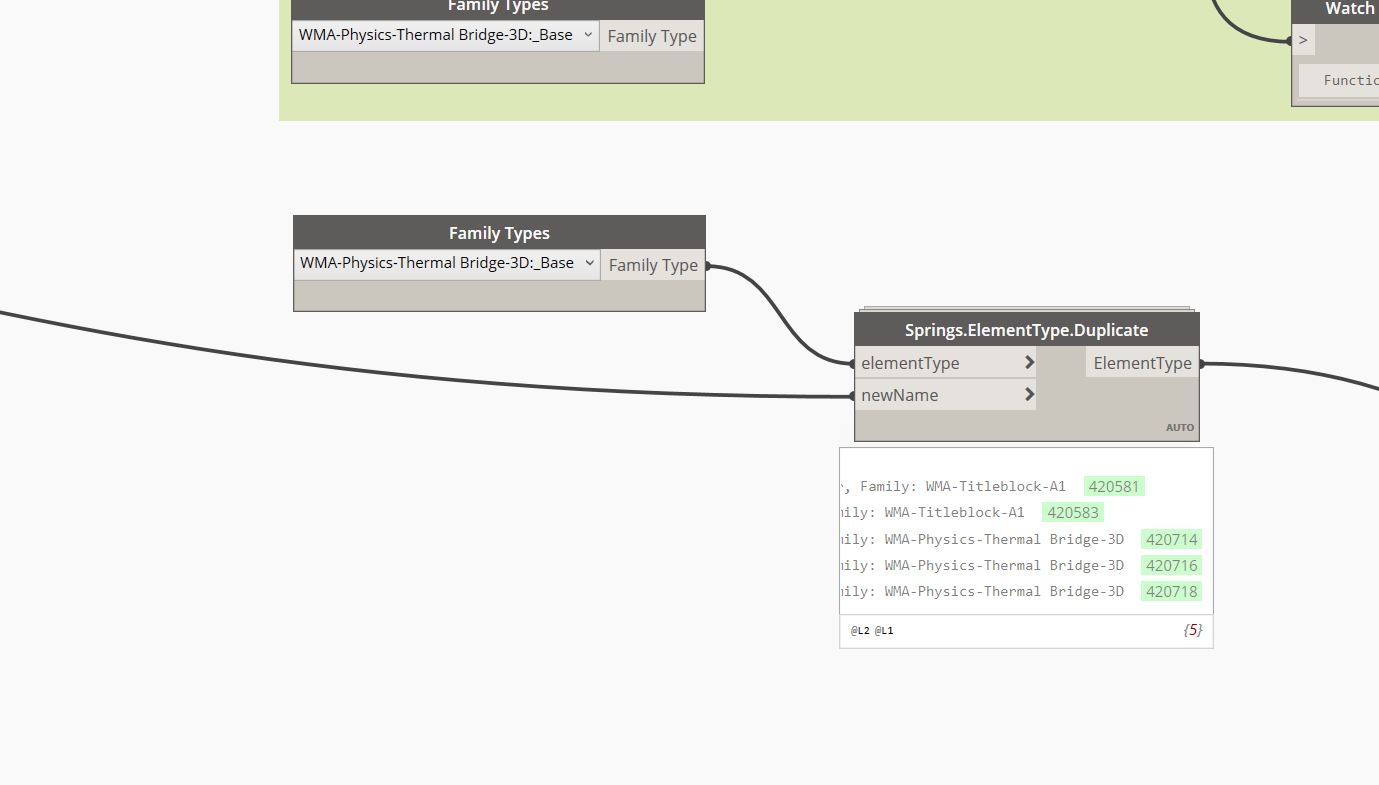Select the Springs.ElementType.Duplicate node header
Image resolution: width=1379 pixels, height=785 pixels.
1026,329
